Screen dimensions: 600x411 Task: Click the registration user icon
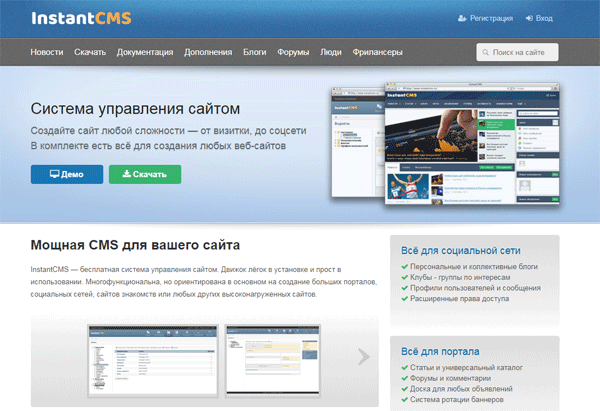coord(462,18)
